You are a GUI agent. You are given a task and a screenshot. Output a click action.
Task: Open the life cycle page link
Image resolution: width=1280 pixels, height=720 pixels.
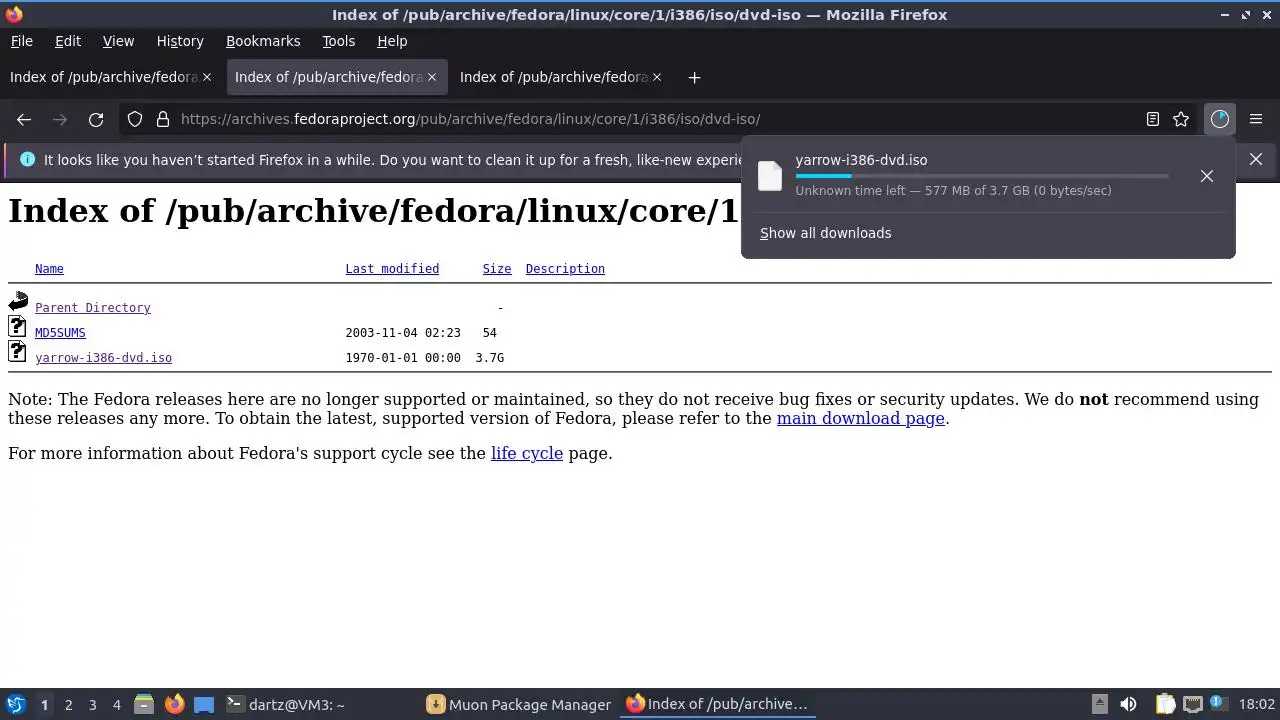tap(527, 453)
